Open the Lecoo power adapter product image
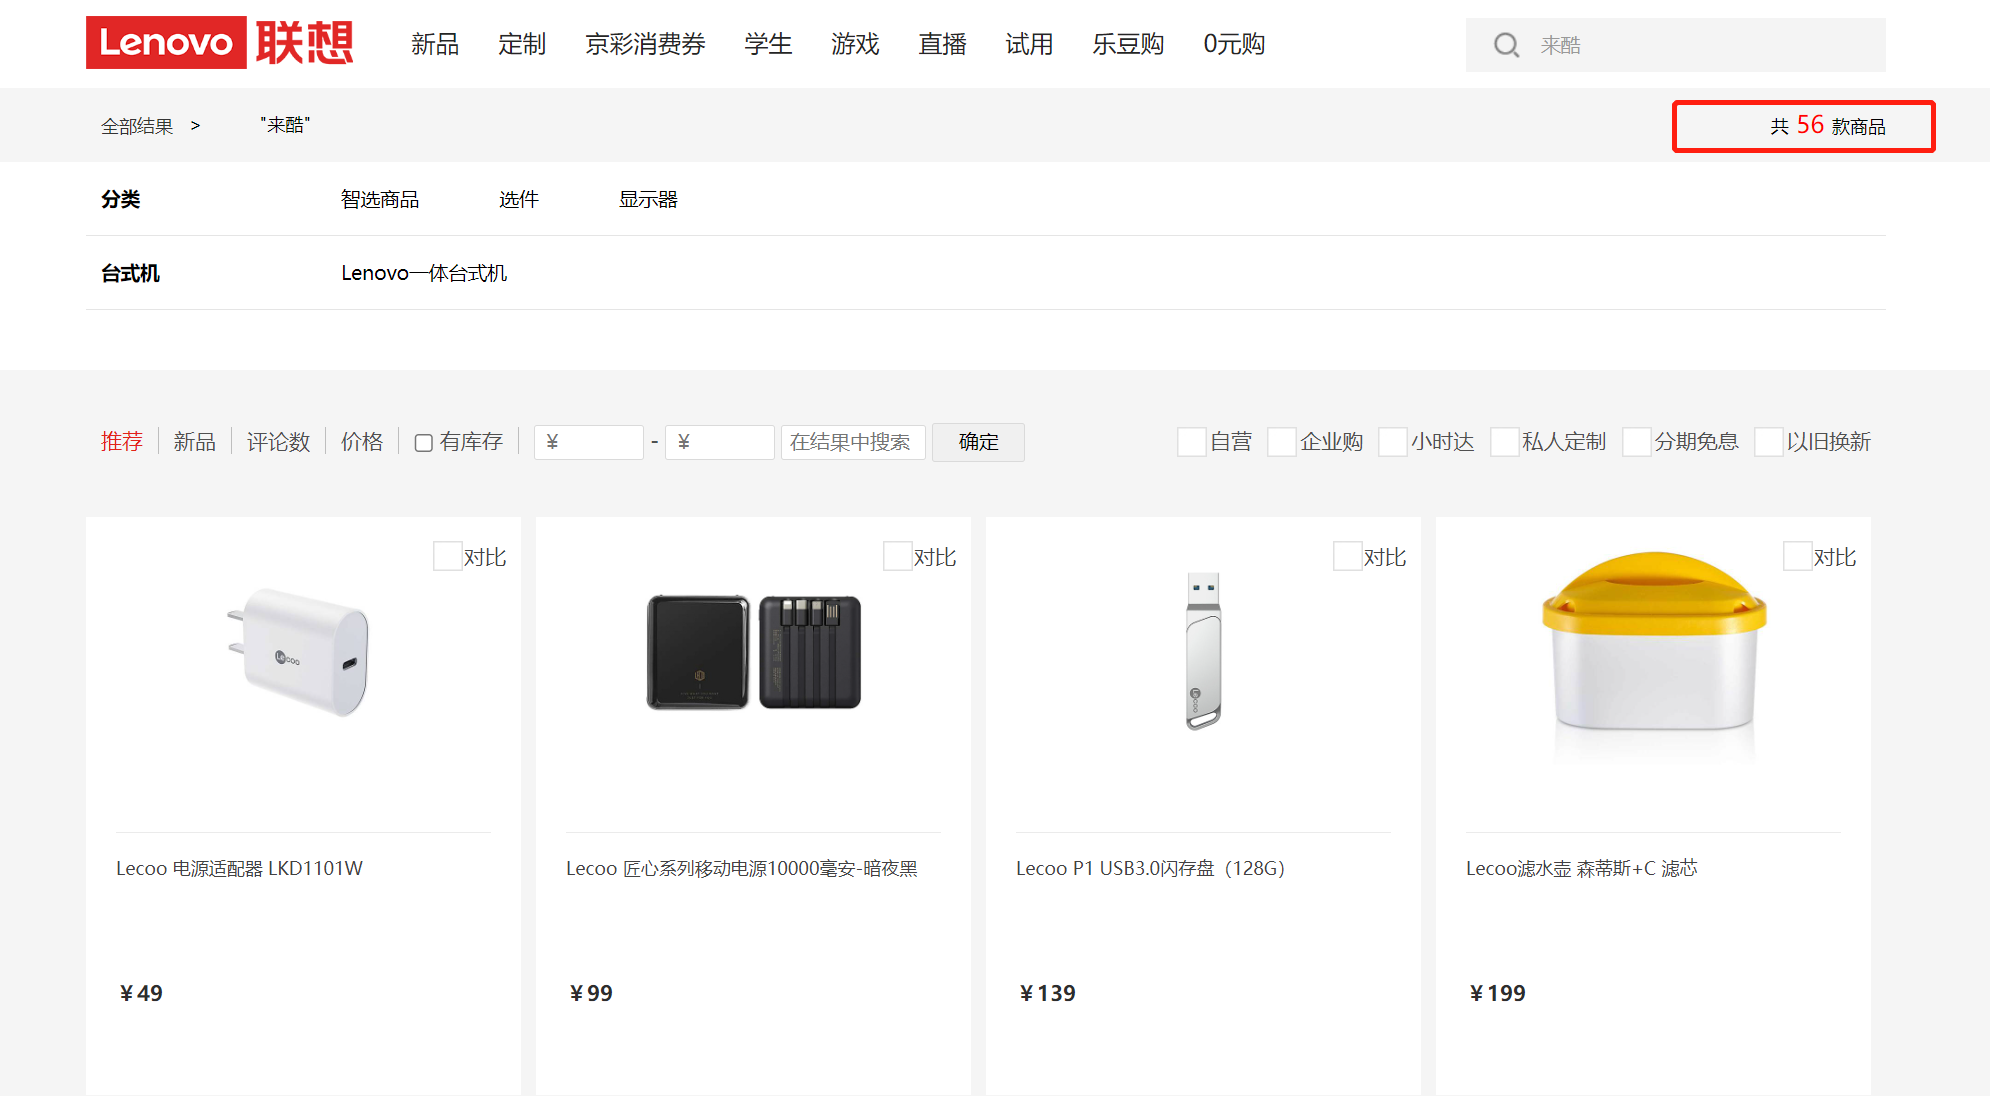This screenshot has width=1990, height=1096. 302,652
